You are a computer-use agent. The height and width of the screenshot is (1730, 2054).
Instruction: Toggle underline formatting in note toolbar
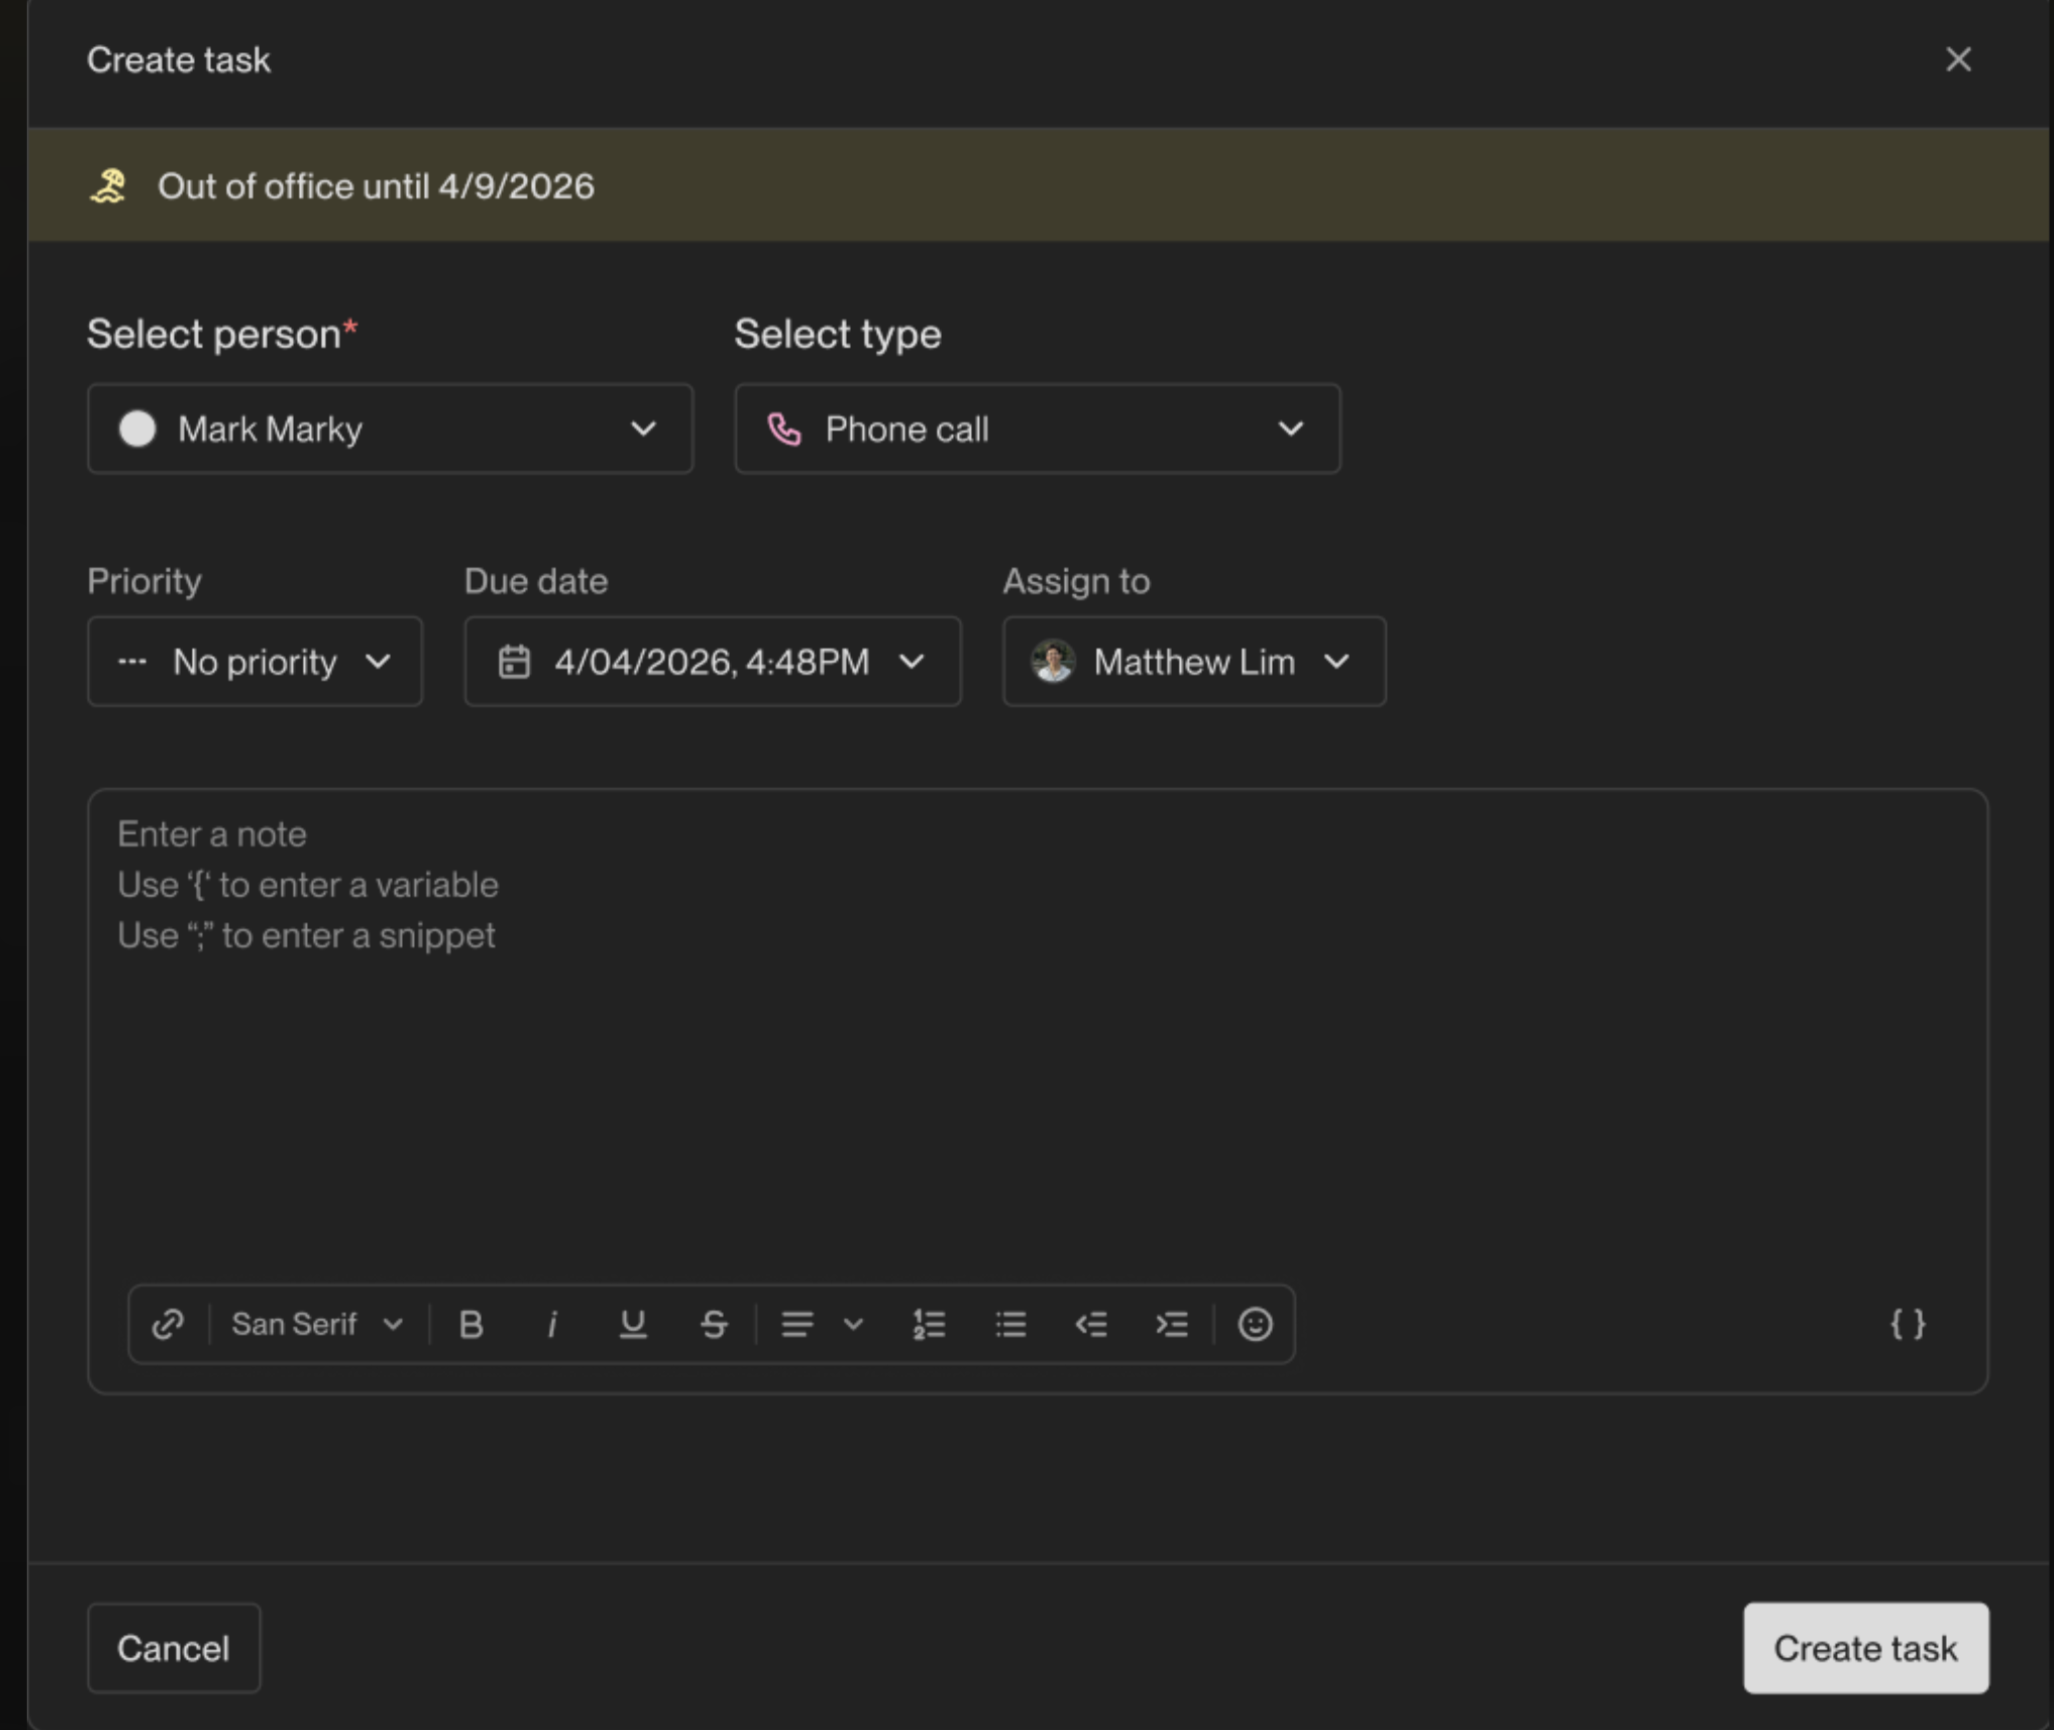632,1324
